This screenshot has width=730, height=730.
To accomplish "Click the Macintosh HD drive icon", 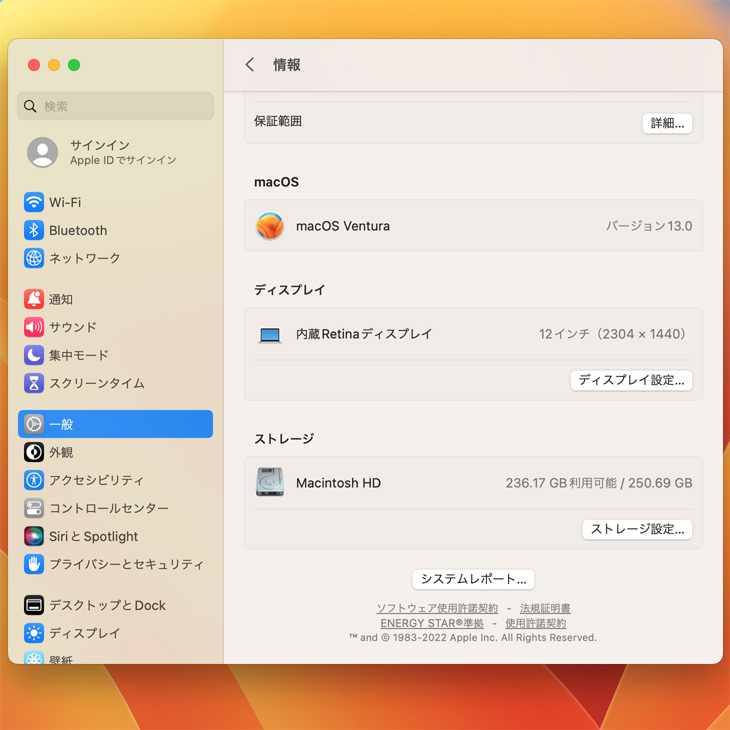I will [269, 483].
